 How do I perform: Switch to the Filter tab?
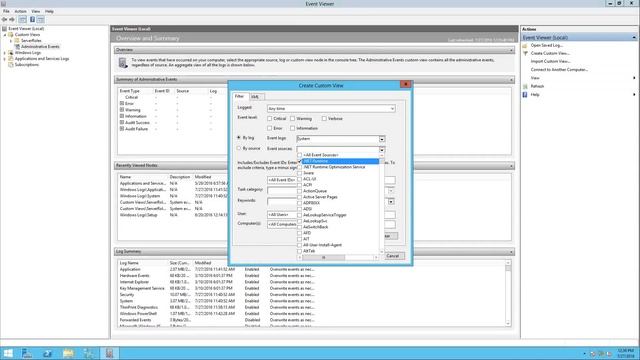click(239, 96)
